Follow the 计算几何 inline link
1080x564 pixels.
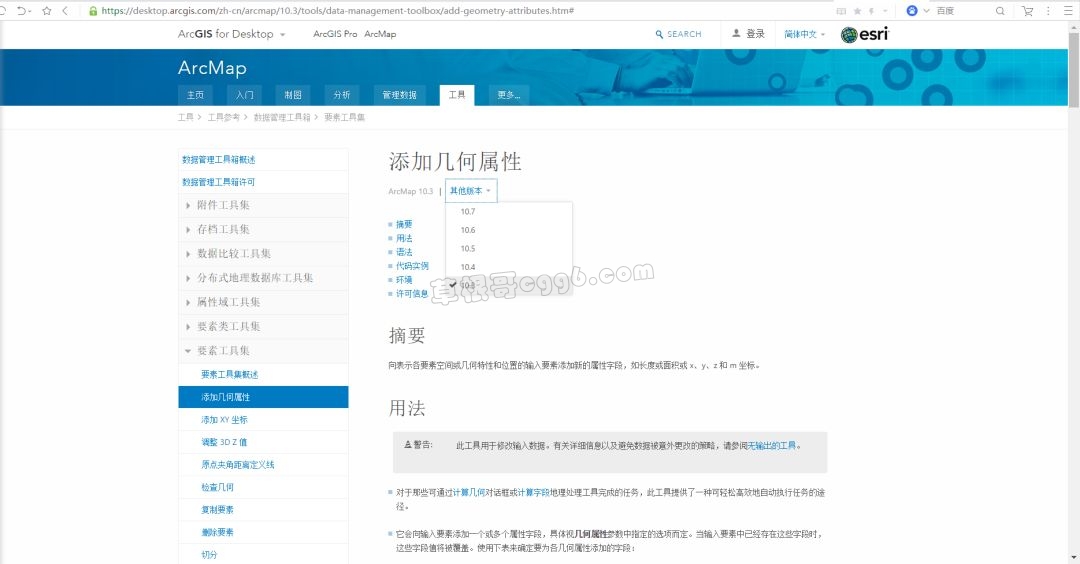coord(468,493)
